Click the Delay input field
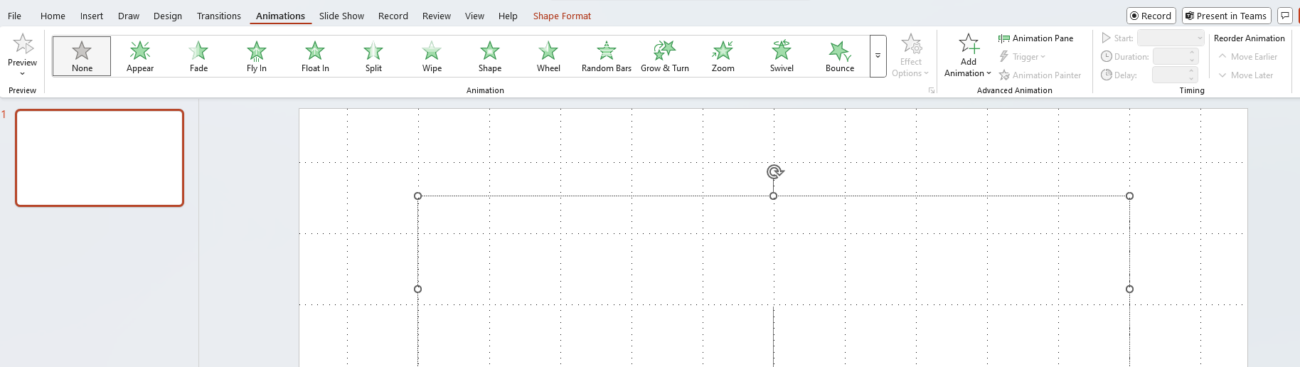 1175,75
